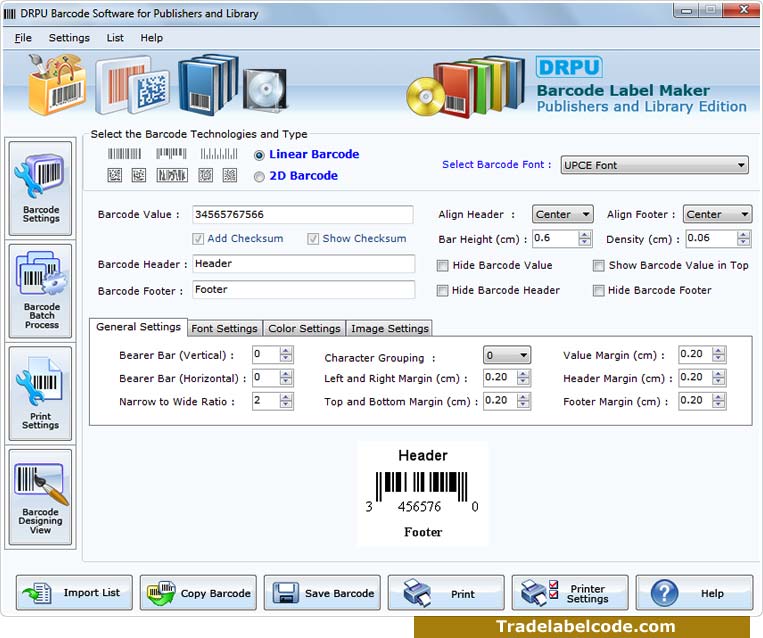Click the shopping bag barcode banner icon
The width and height of the screenshot is (763, 638).
pos(57,85)
